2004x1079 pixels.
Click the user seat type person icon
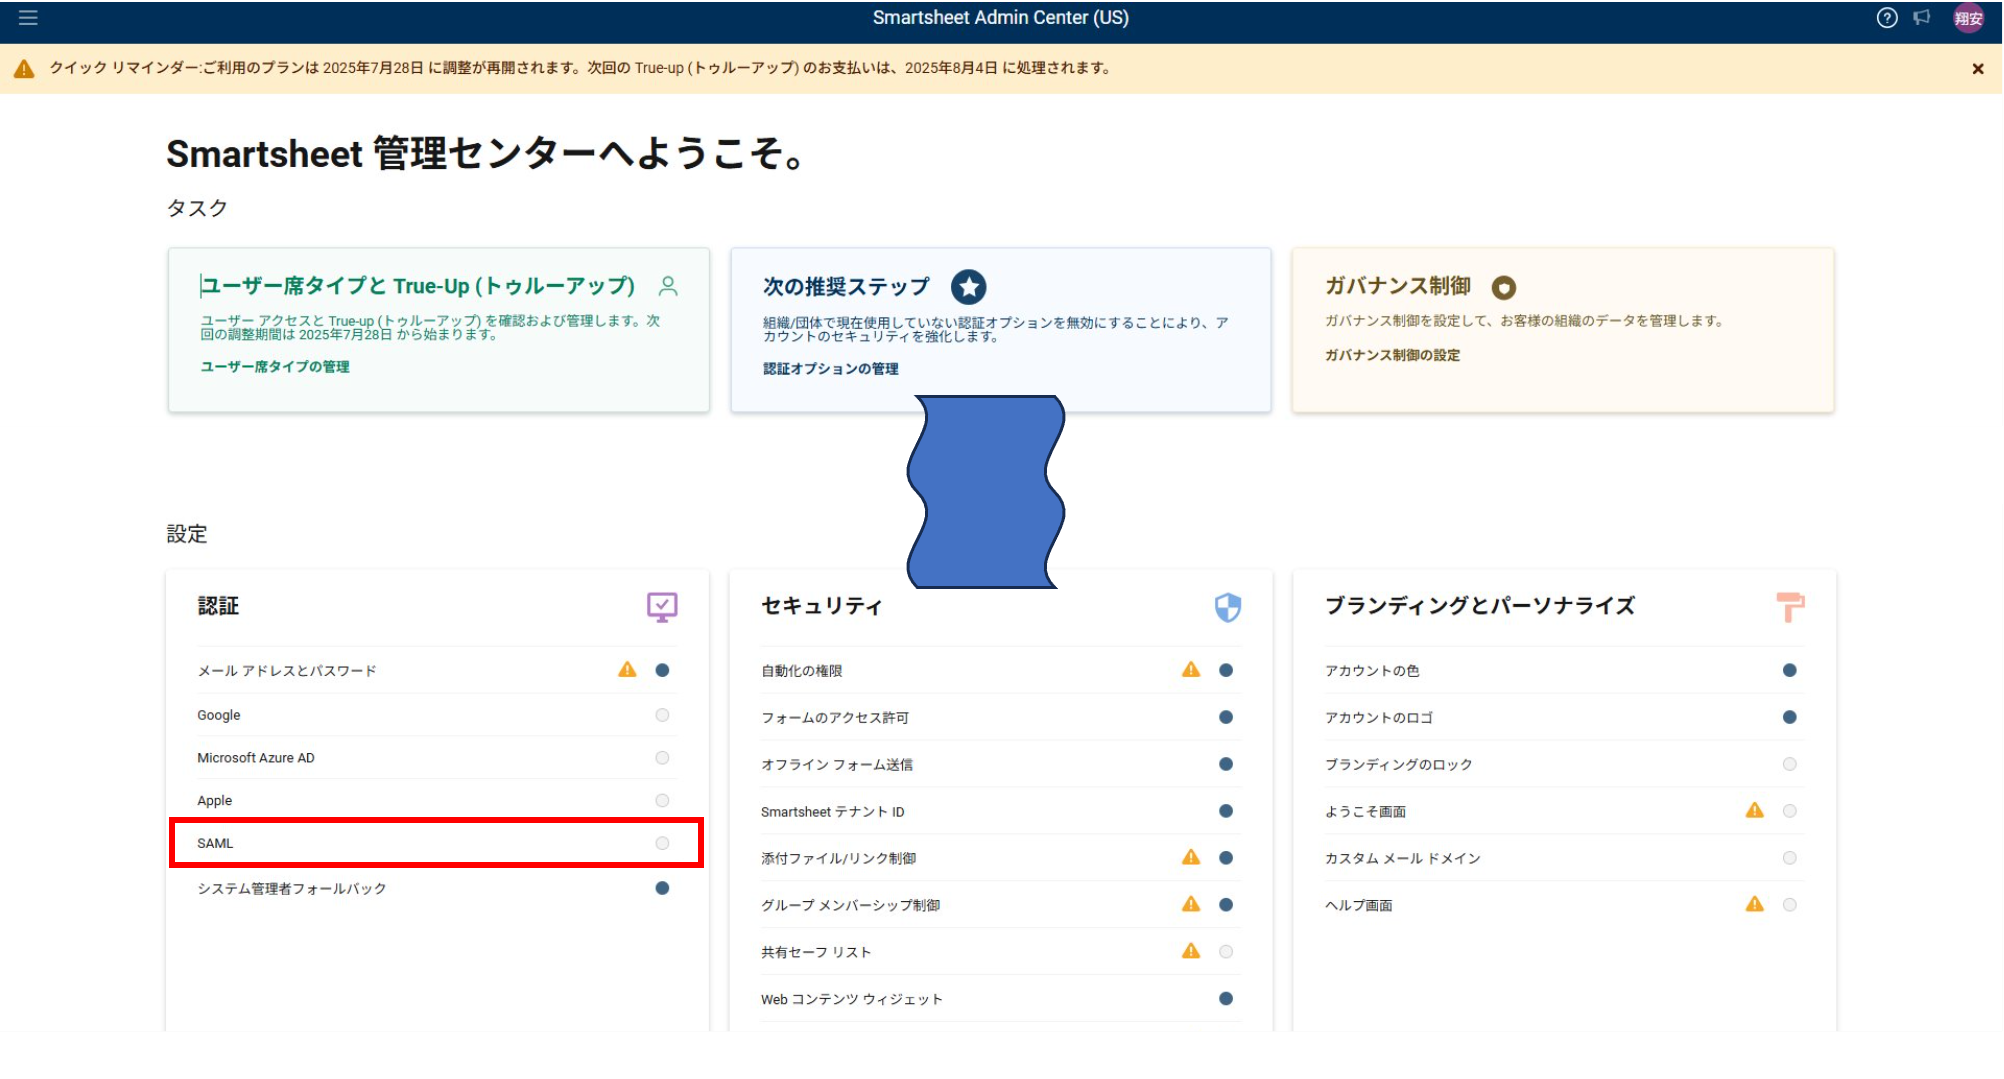coord(668,286)
